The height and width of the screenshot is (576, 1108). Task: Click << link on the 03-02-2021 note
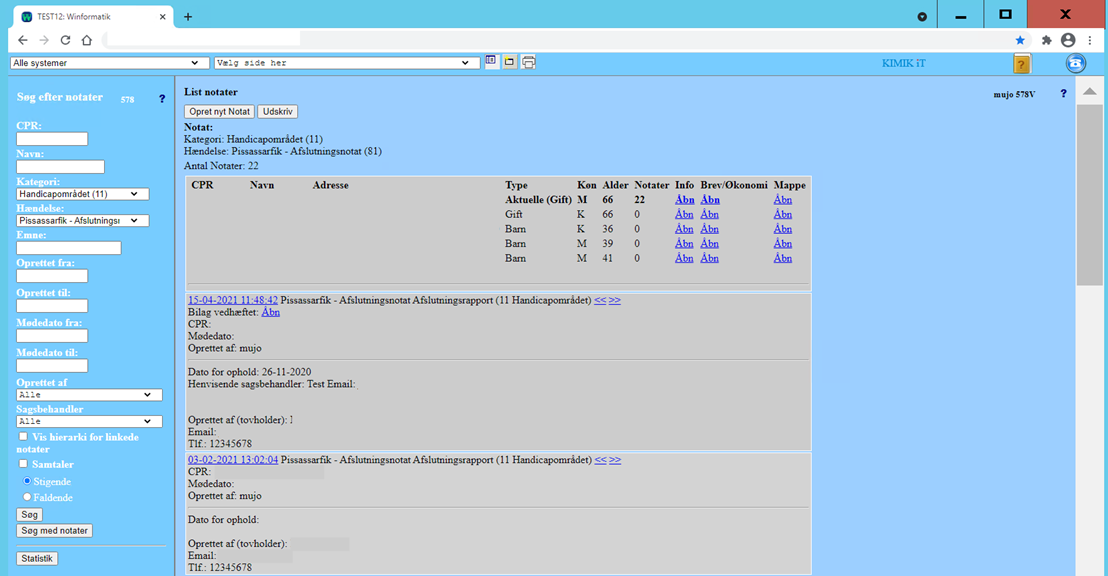[x=600, y=460]
